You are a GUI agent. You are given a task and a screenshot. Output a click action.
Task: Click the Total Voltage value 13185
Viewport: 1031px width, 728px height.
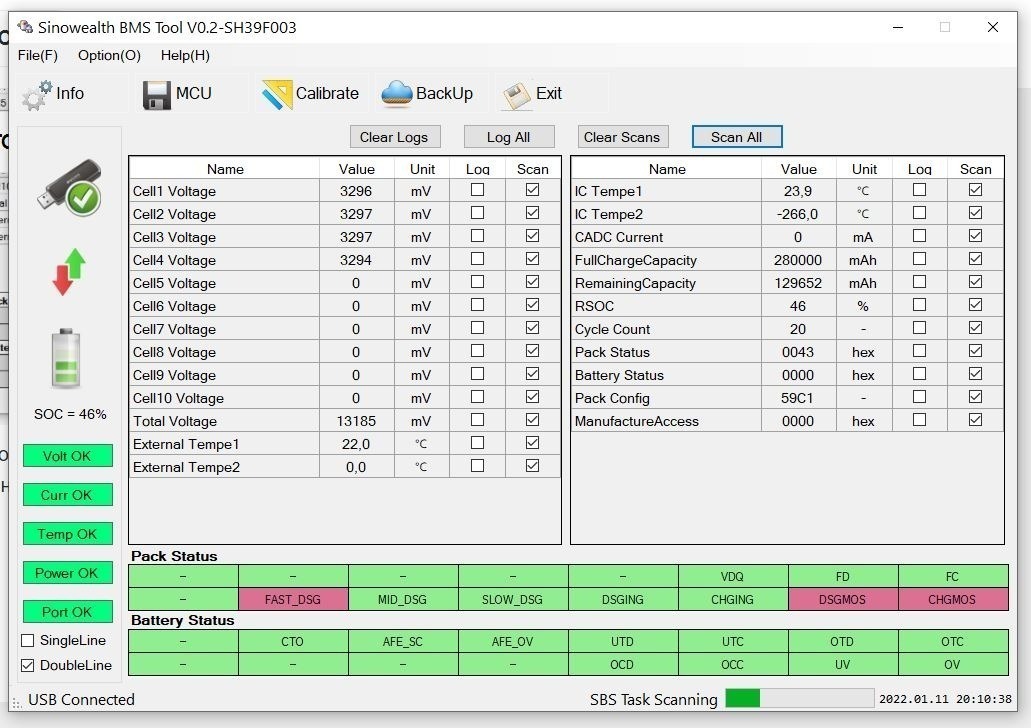[x=356, y=422]
